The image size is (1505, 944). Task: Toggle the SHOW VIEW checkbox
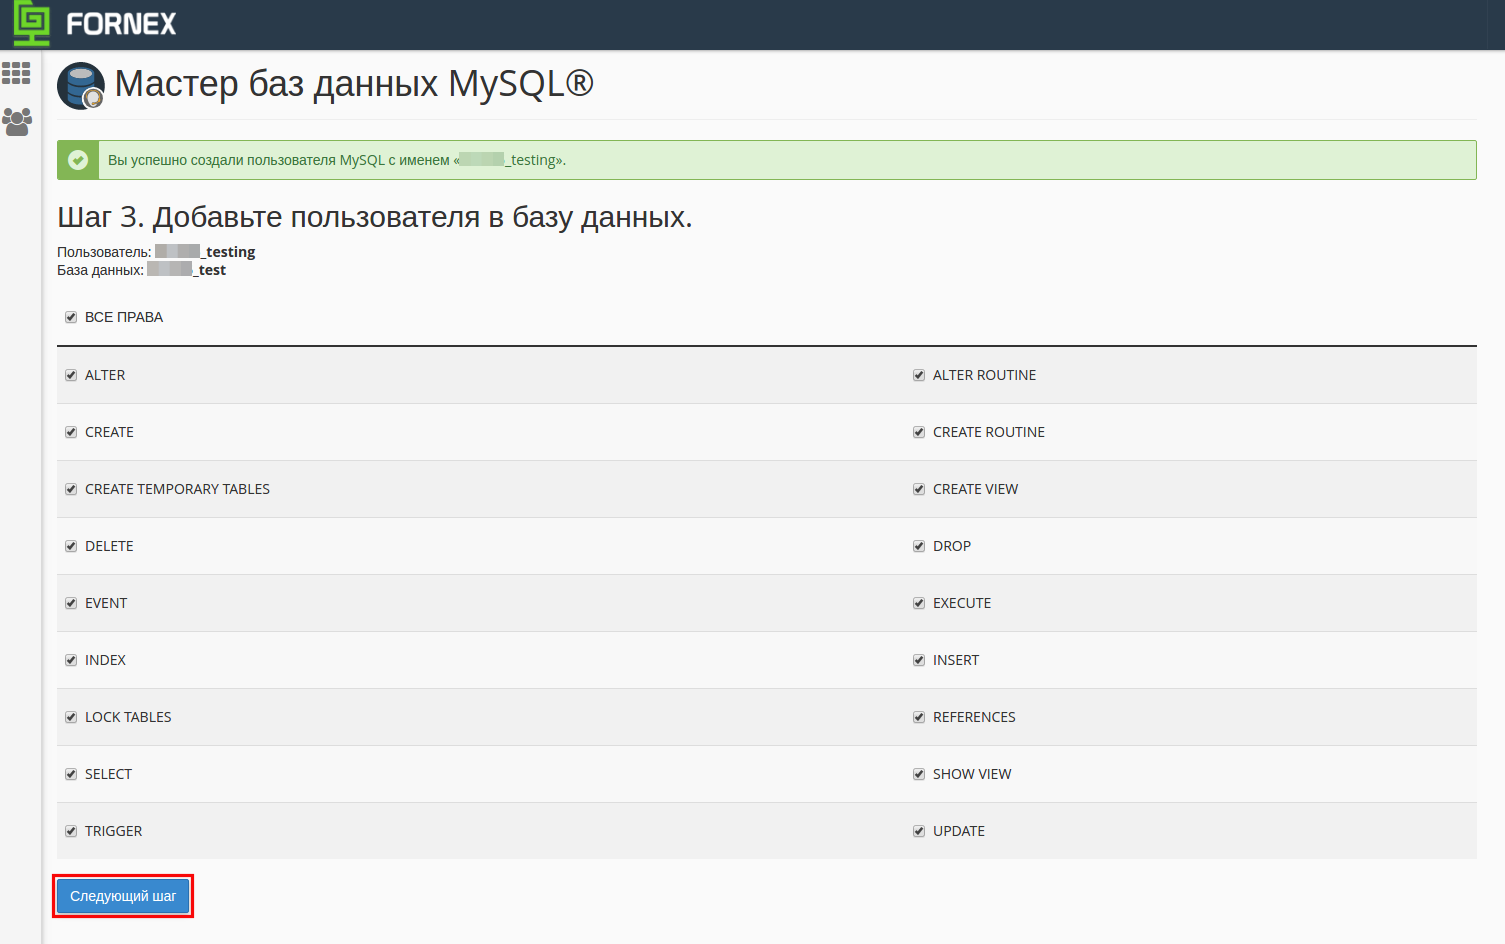click(x=919, y=774)
